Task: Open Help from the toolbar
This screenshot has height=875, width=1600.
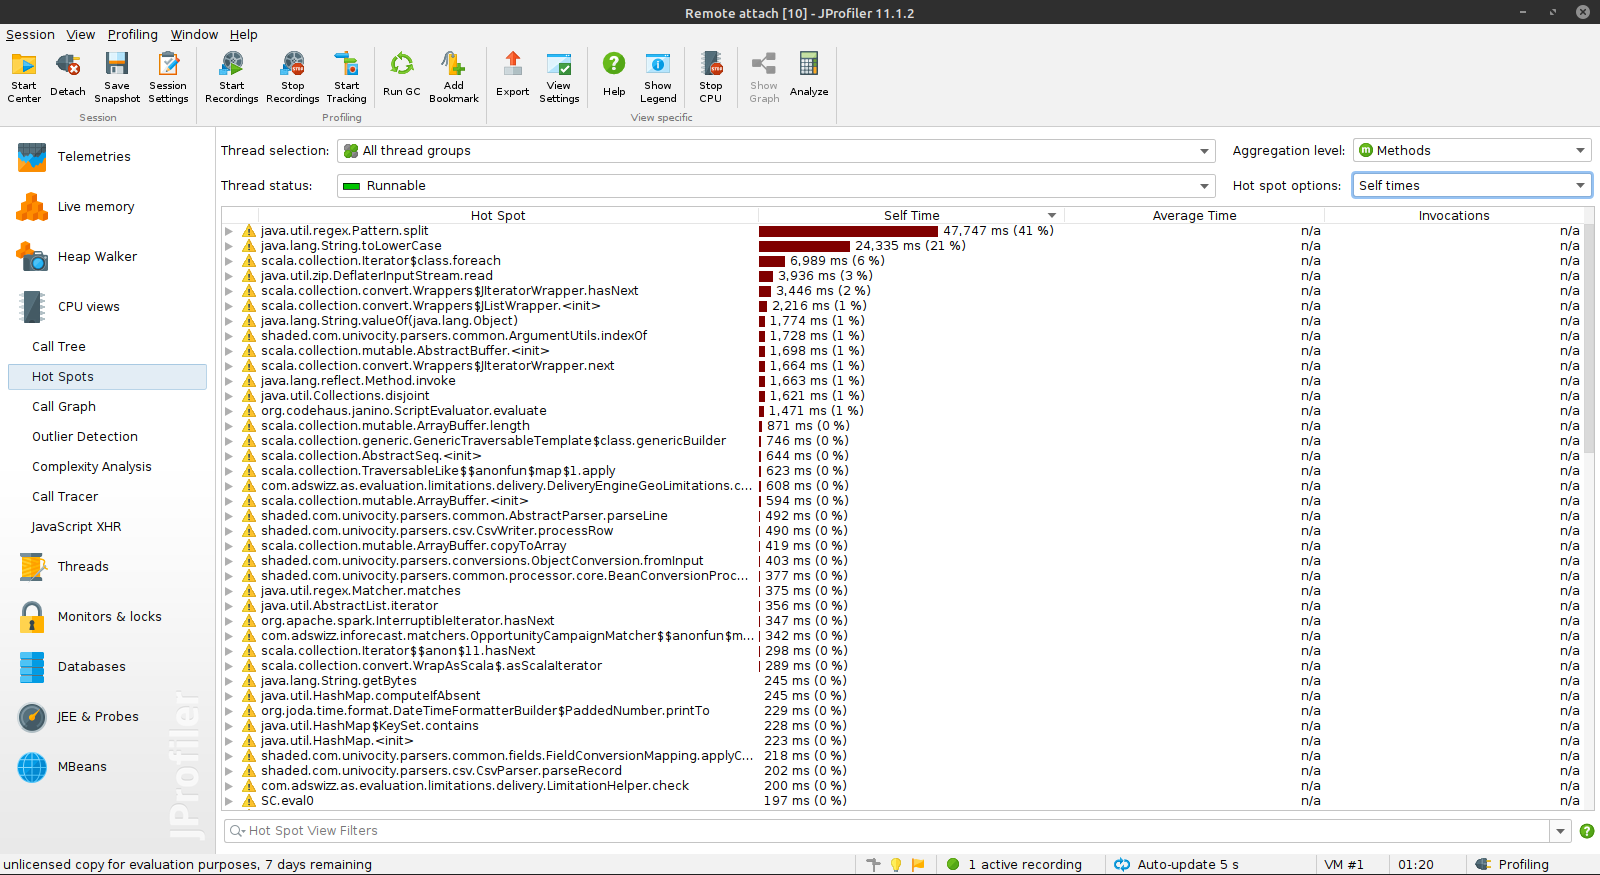Action: click(614, 77)
